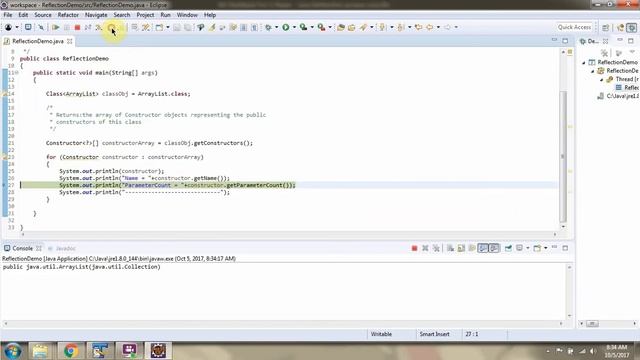Maximize the editor area
640x360 pixels.
565,41
